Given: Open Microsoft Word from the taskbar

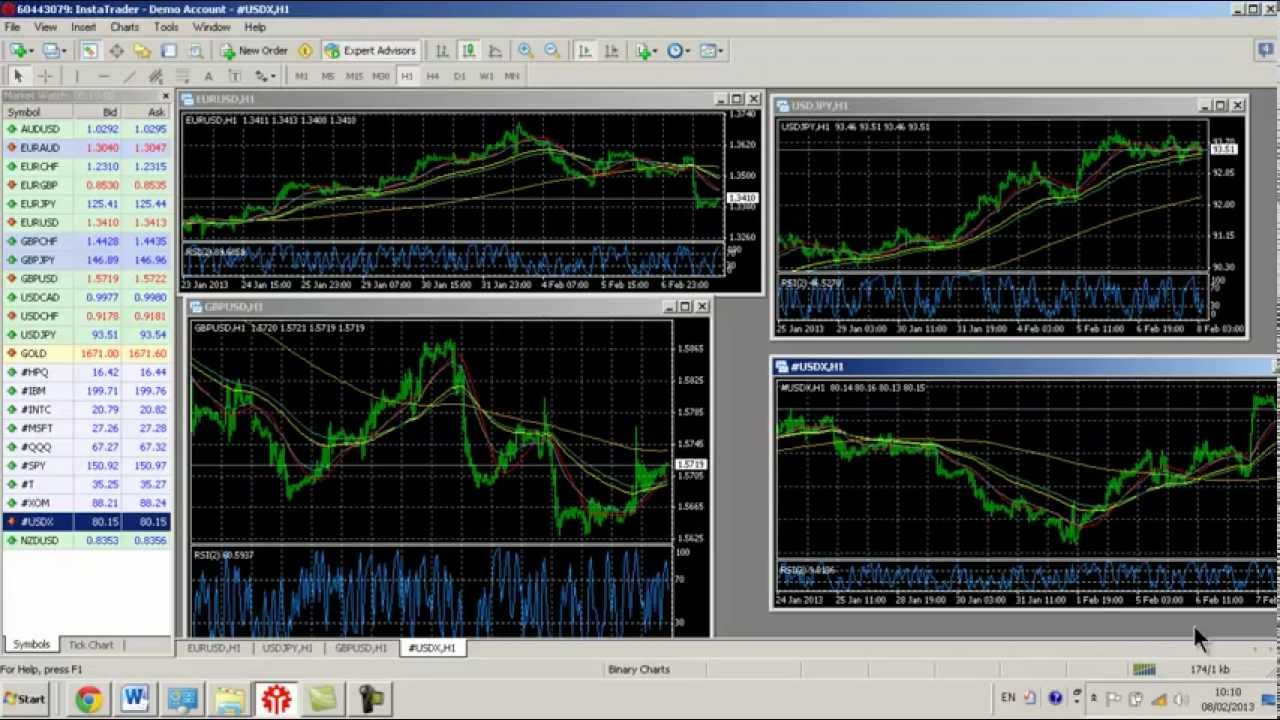Looking at the screenshot, I should 135,699.
